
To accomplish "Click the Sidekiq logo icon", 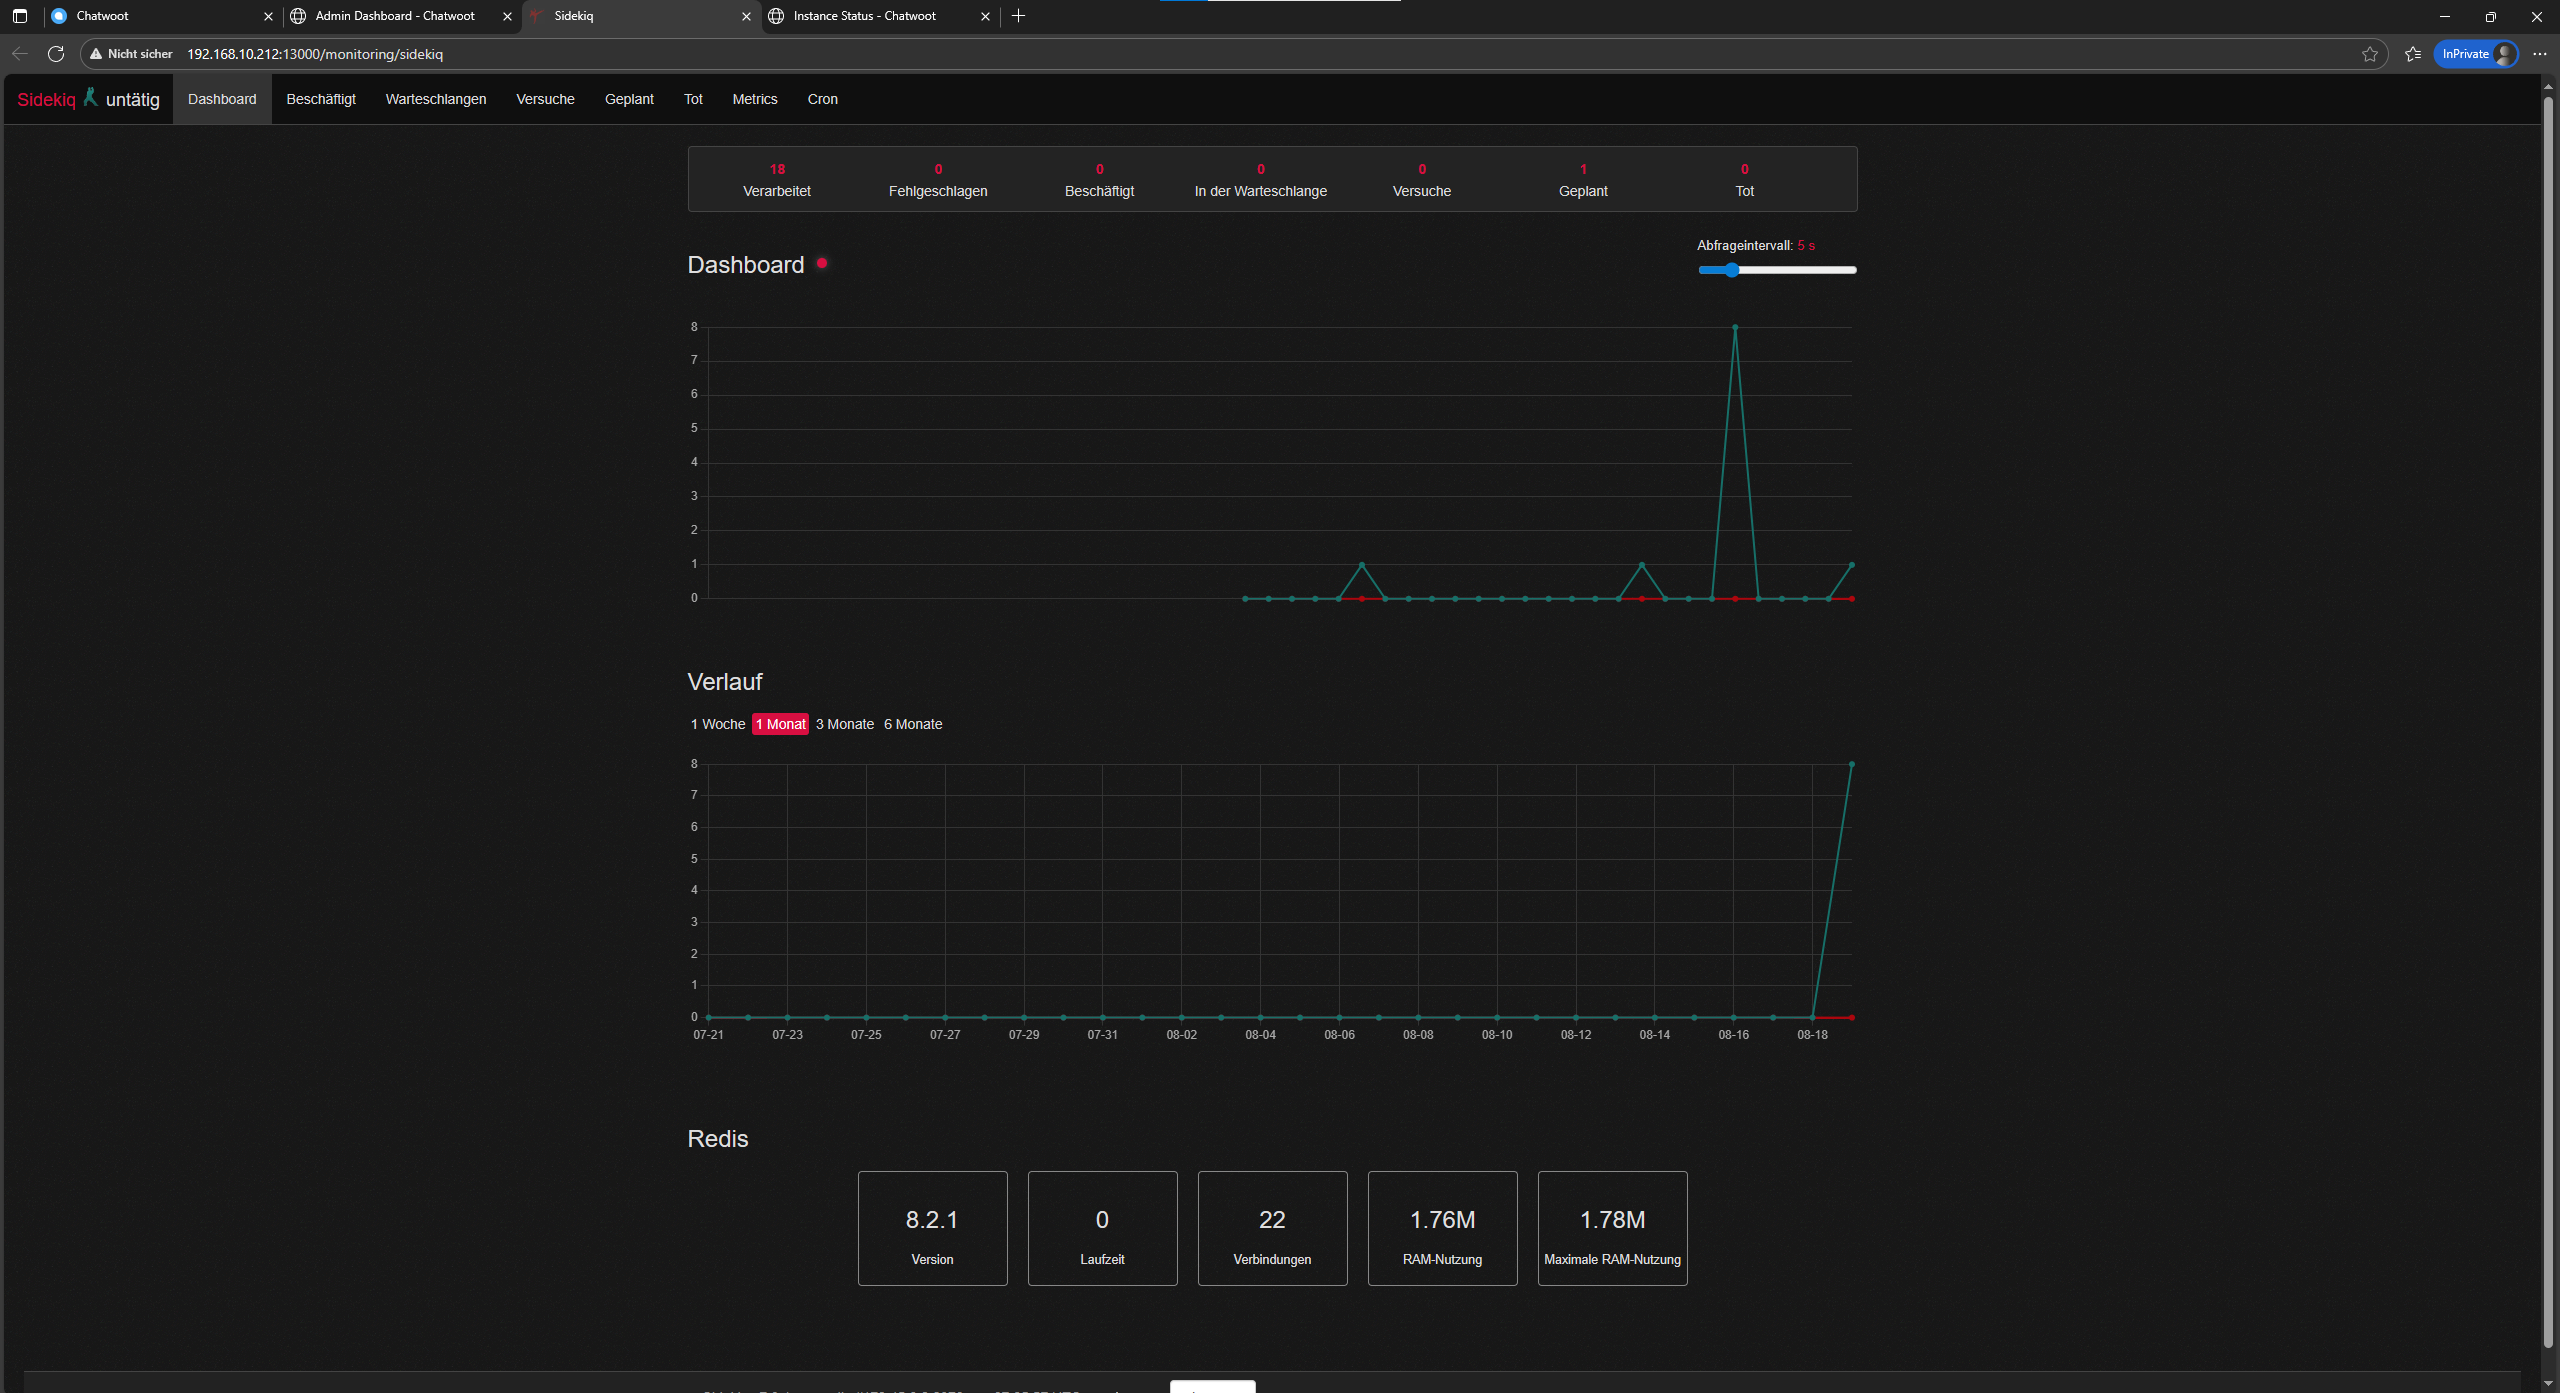I will click(90, 97).
